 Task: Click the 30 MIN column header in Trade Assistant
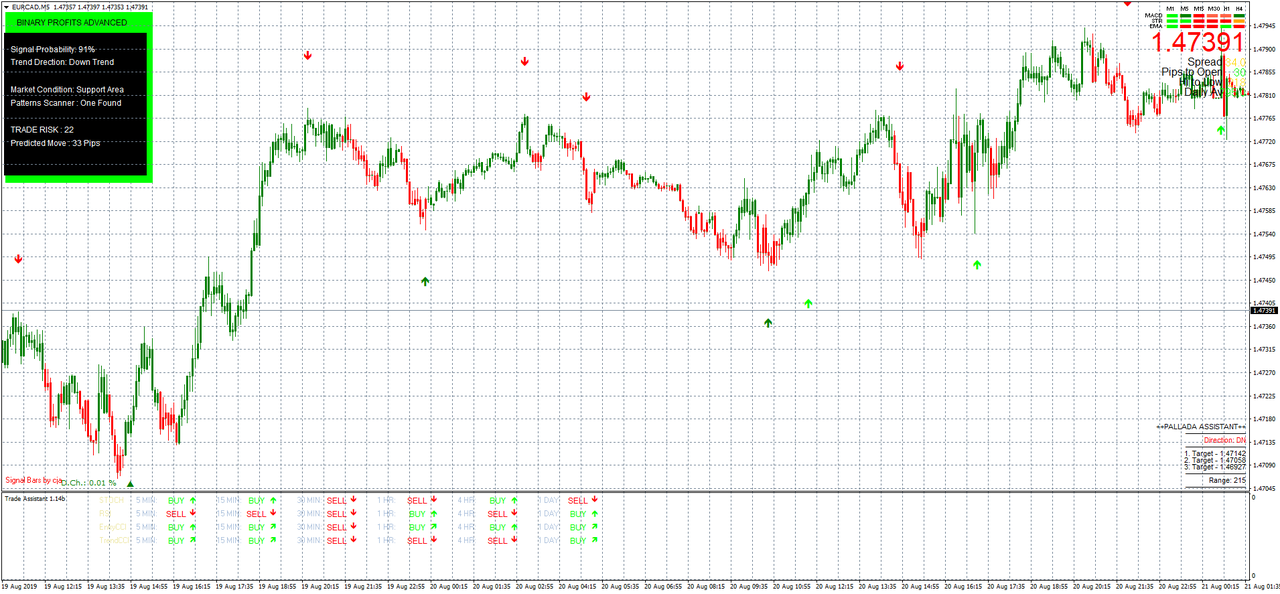(x=310, y=498)
